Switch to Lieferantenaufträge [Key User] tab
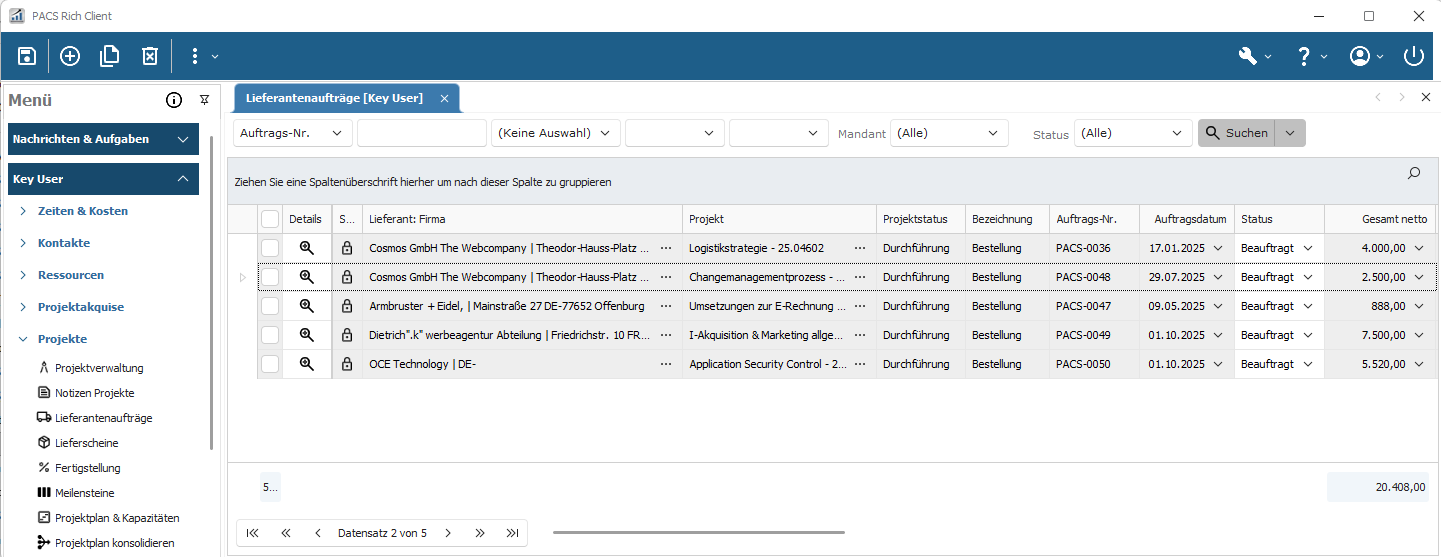Image resolution: width=1441 pixels, height=557 pixels. tap(335, 98)
